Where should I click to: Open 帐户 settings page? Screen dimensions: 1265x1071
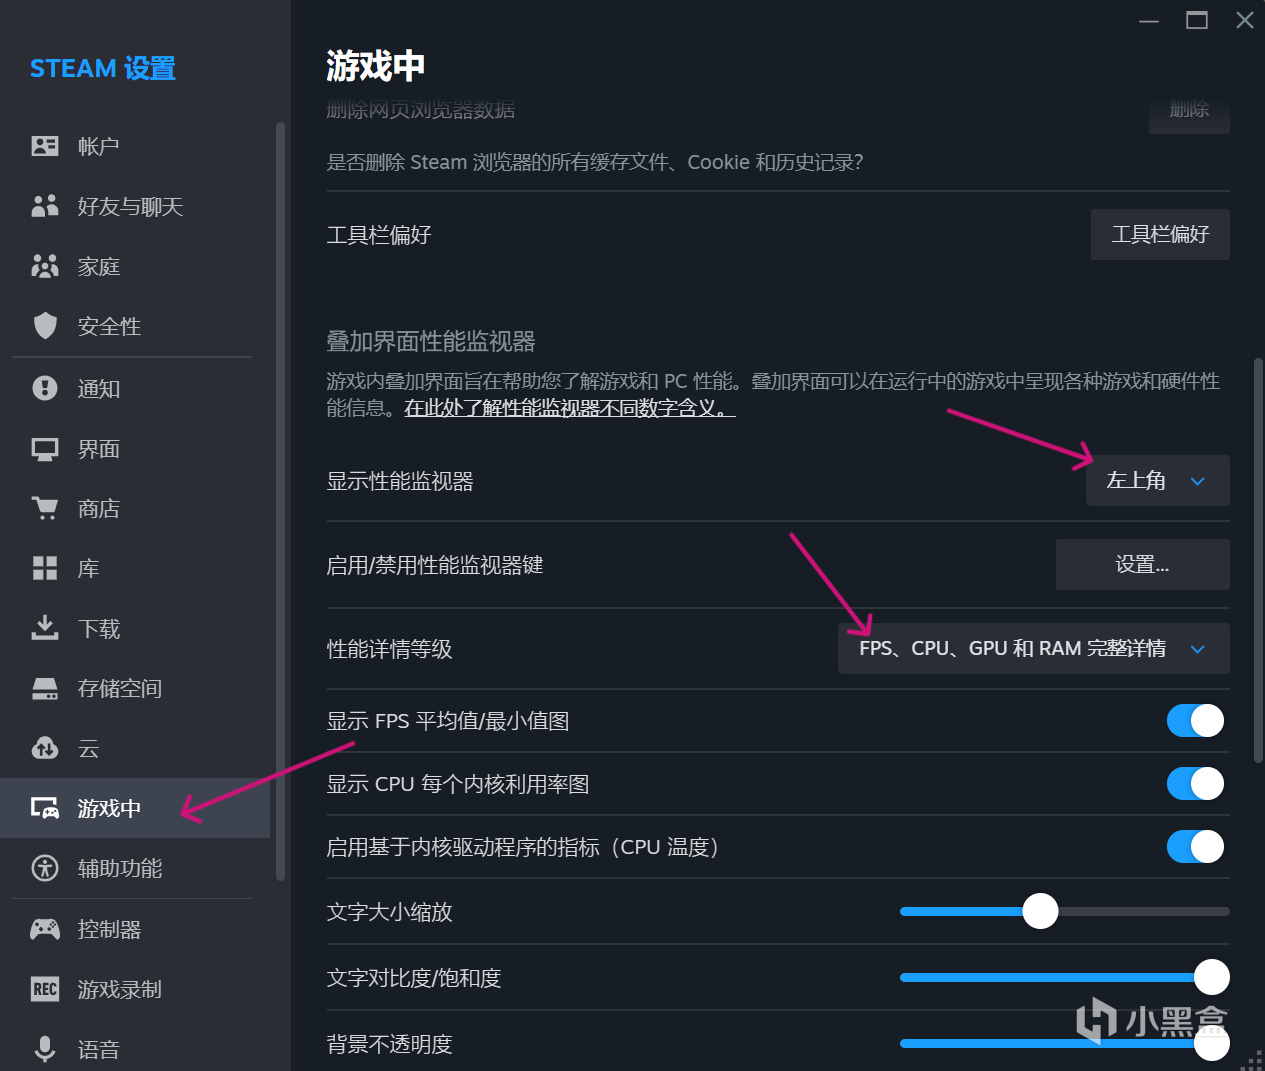135,146
